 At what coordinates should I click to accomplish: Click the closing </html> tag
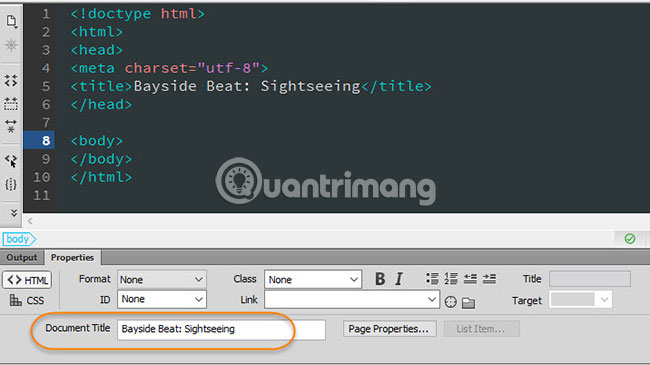click(x=102, y=177)
